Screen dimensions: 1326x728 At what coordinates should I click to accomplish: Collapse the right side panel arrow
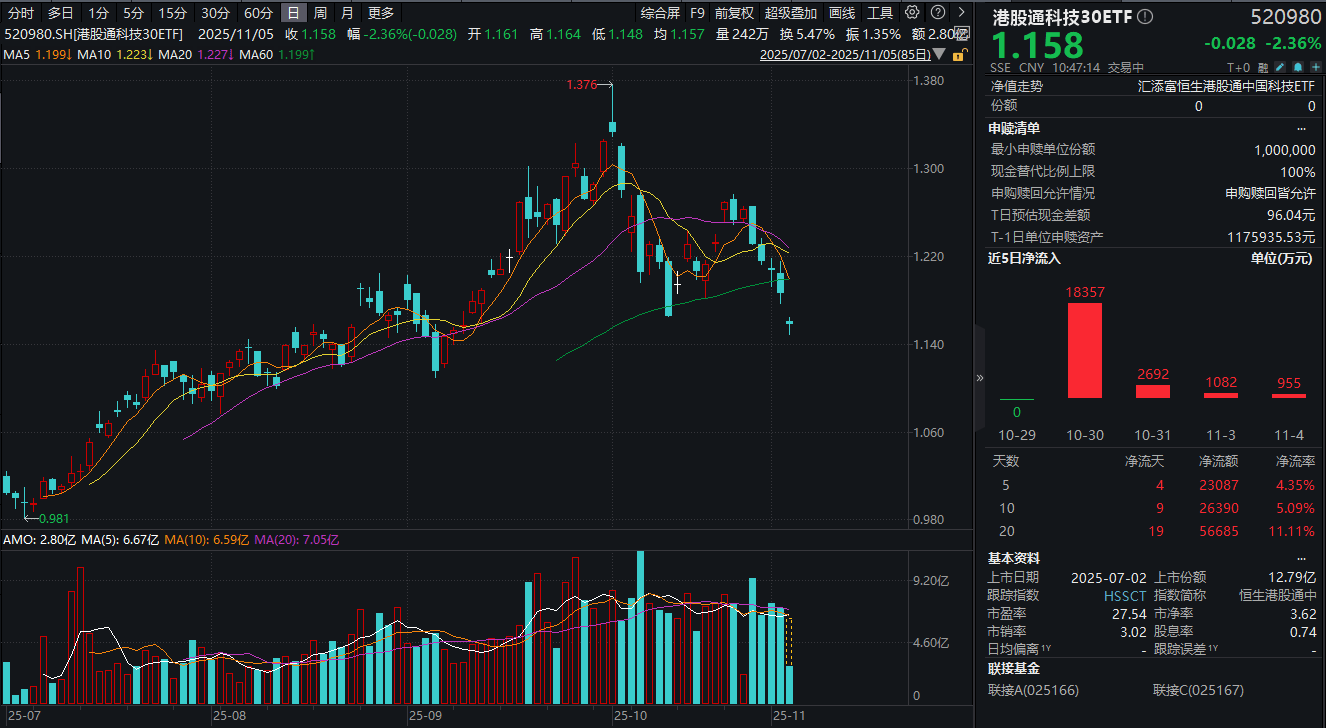point(980,378)
